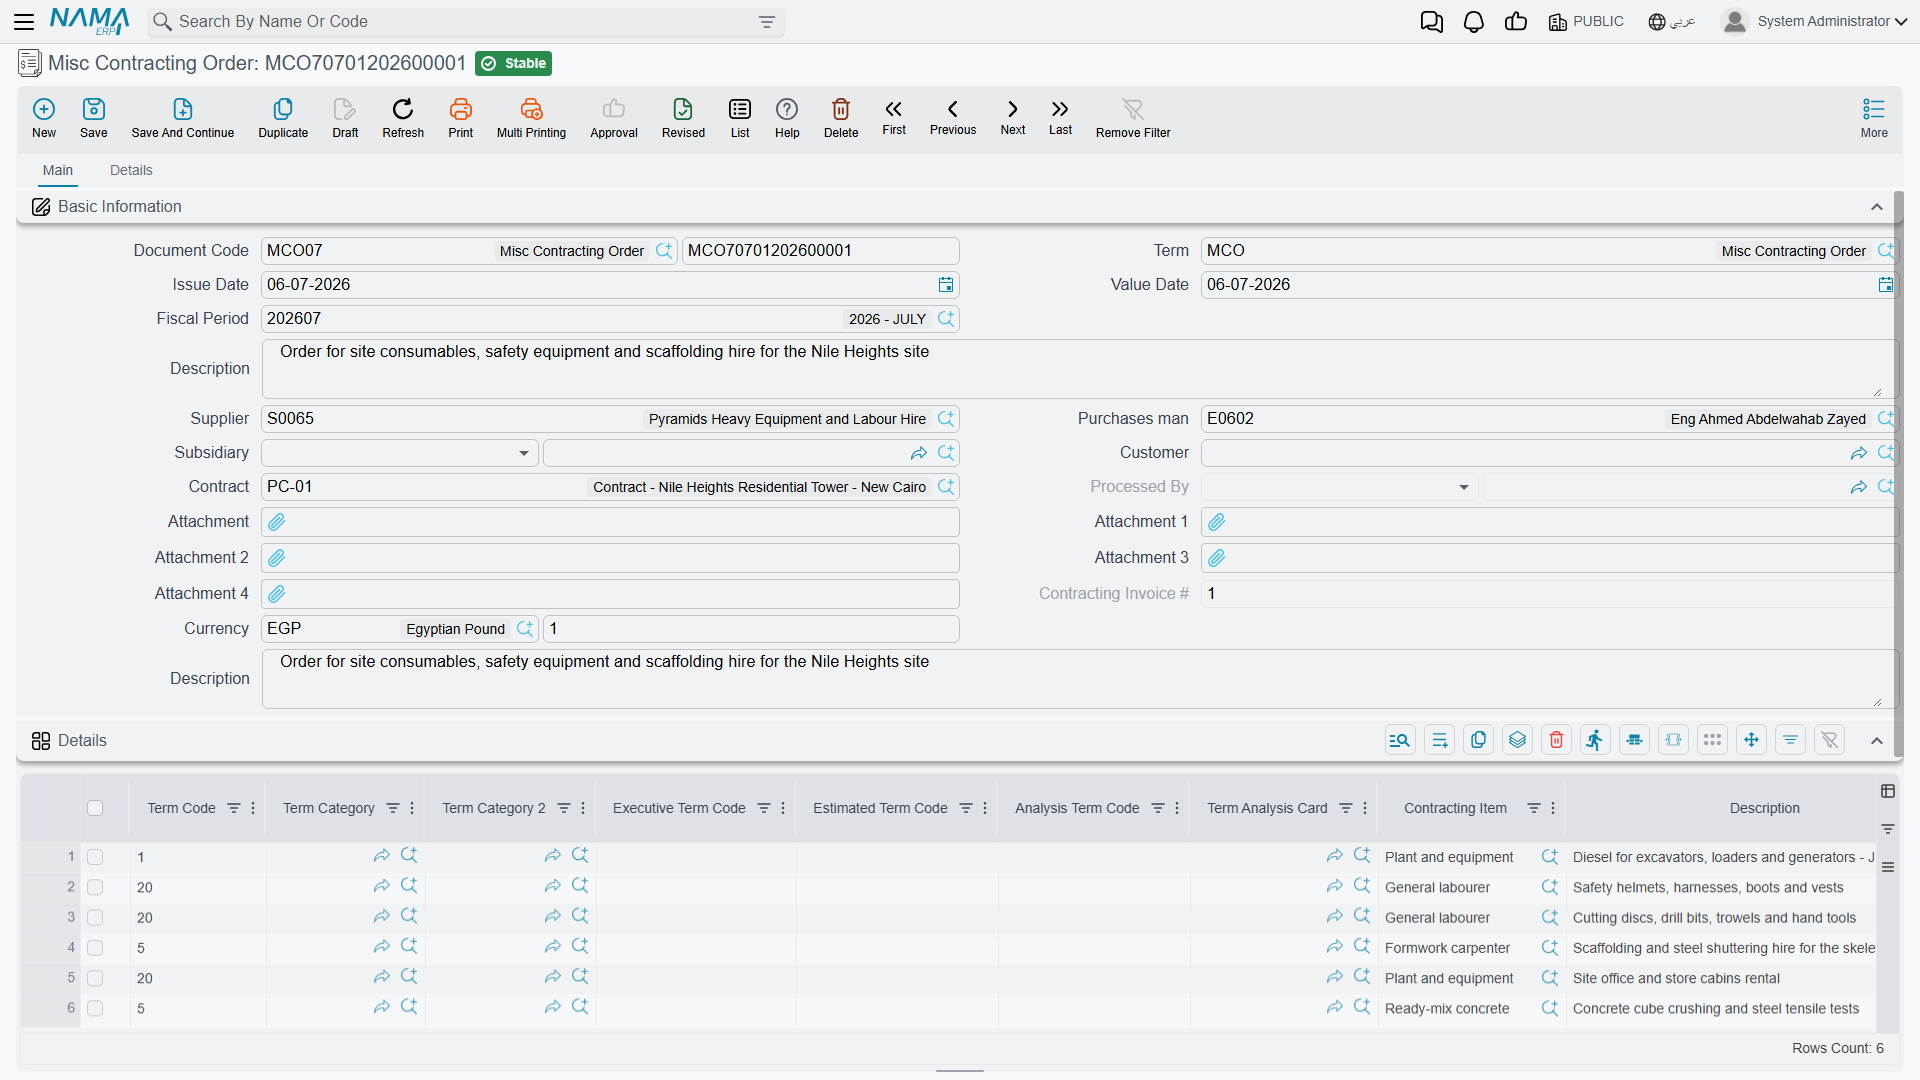Click Attachment 2 paperclip icon

point(277,558)
